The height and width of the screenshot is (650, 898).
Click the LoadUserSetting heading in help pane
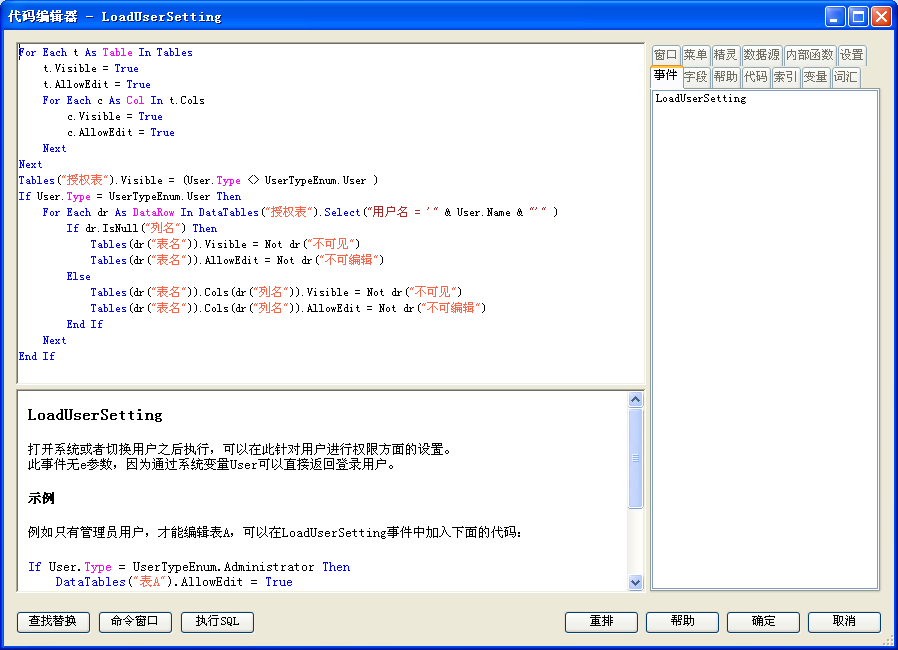coord(95,415)
